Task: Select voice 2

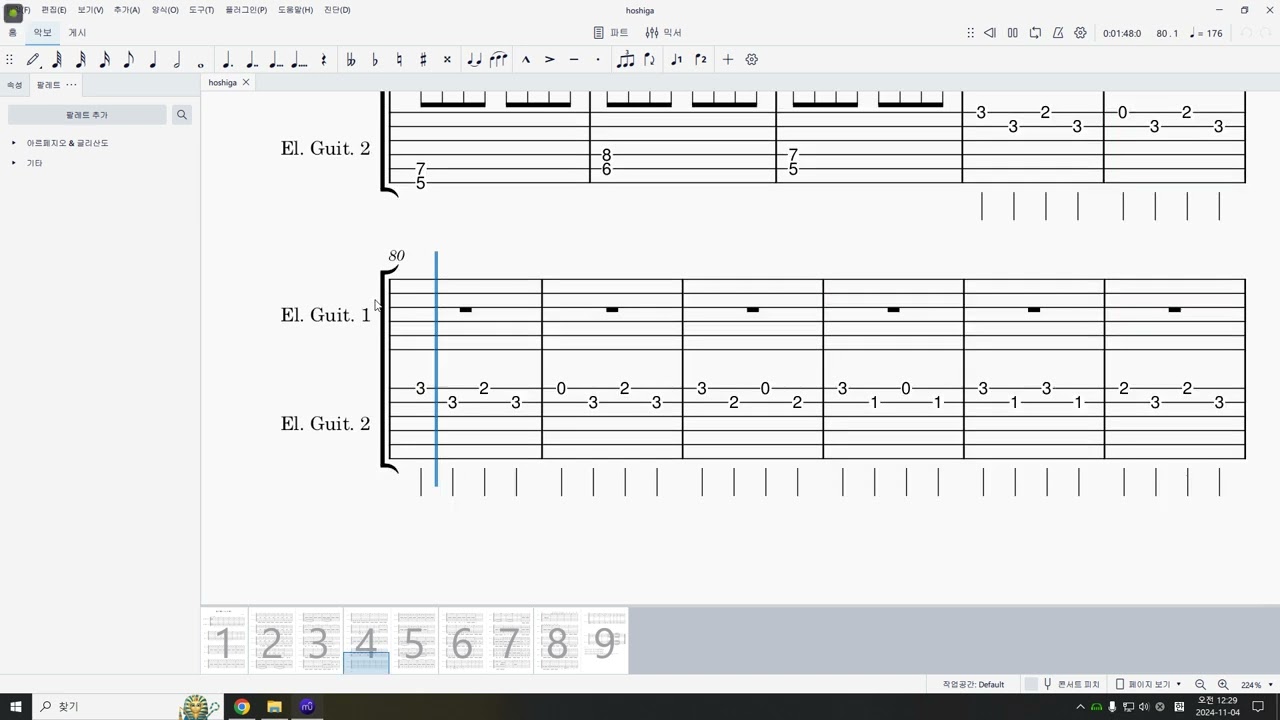Action: pyautogui.click(x=701, y=60)
